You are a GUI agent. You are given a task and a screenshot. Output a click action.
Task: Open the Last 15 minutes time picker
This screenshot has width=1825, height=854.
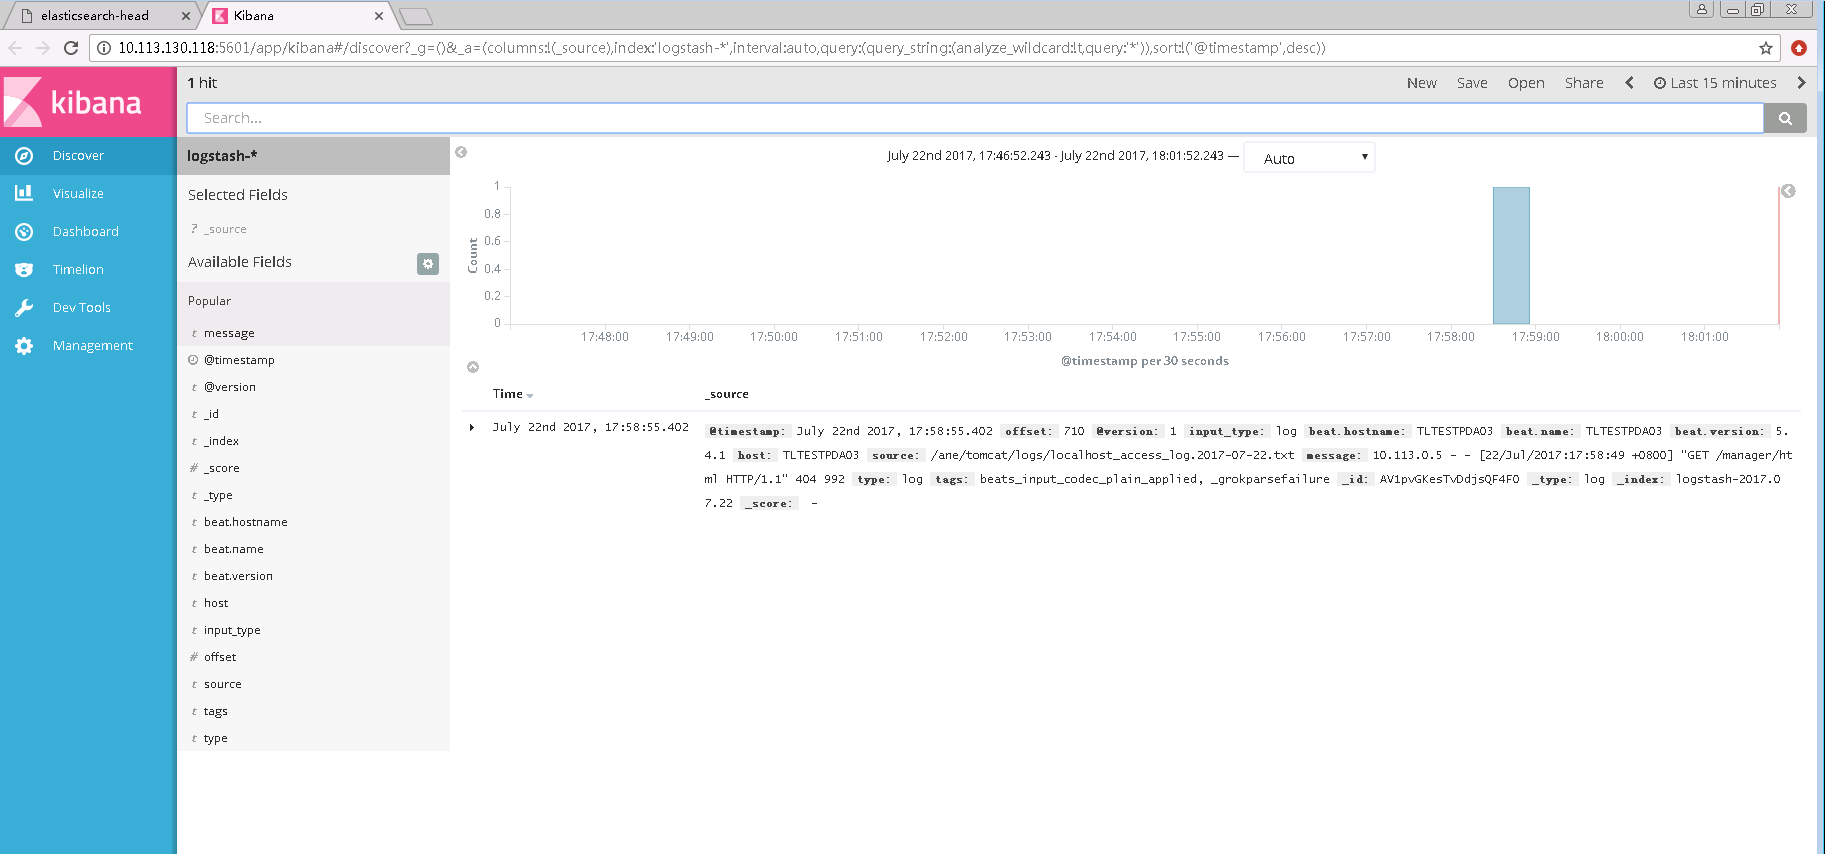click(x=1715, y=83)
